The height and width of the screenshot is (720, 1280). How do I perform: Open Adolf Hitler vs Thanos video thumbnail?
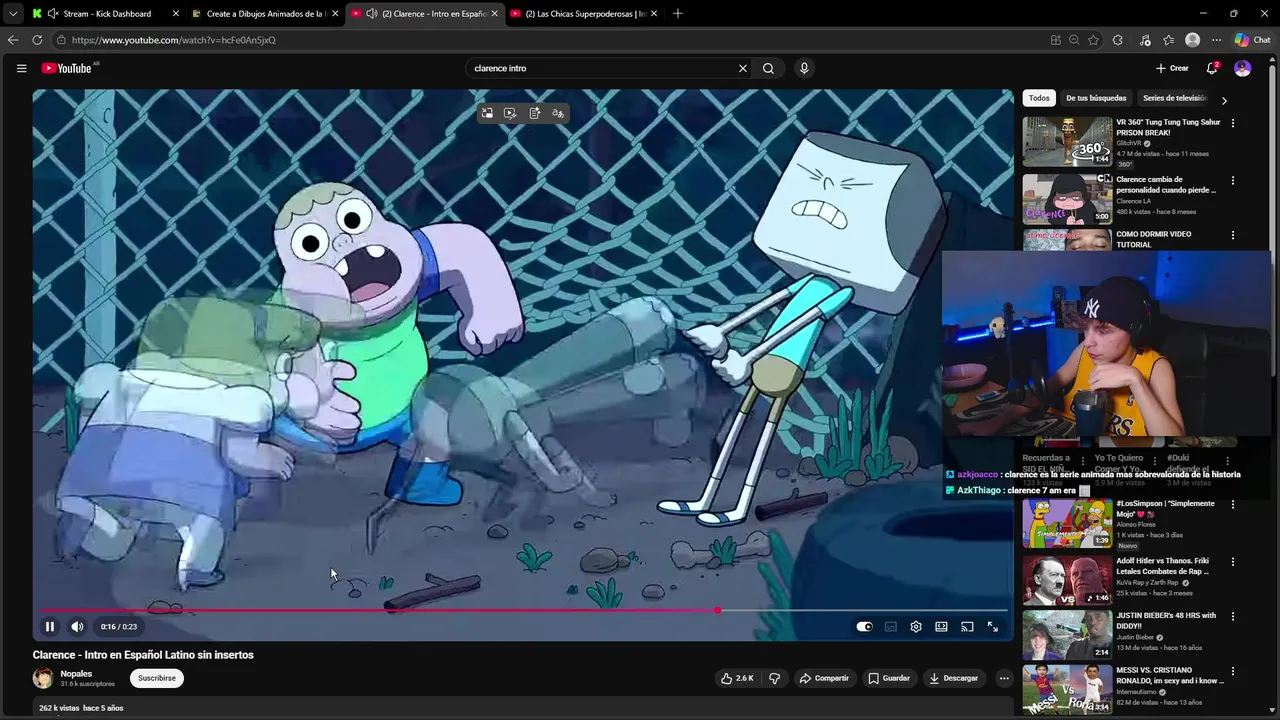point(1067,579)
